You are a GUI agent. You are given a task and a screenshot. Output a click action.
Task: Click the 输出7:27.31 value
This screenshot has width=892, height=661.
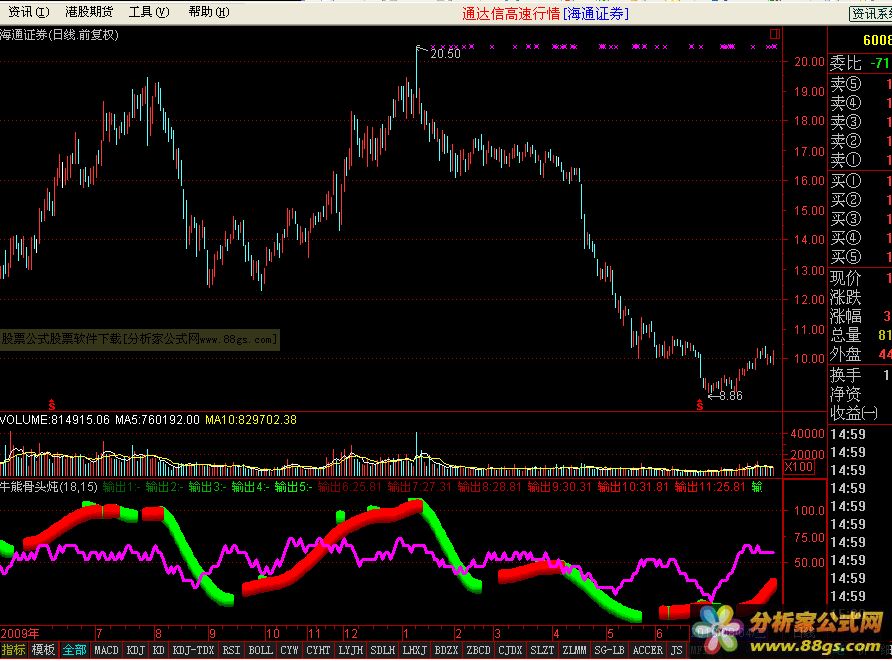coord(419,487)
